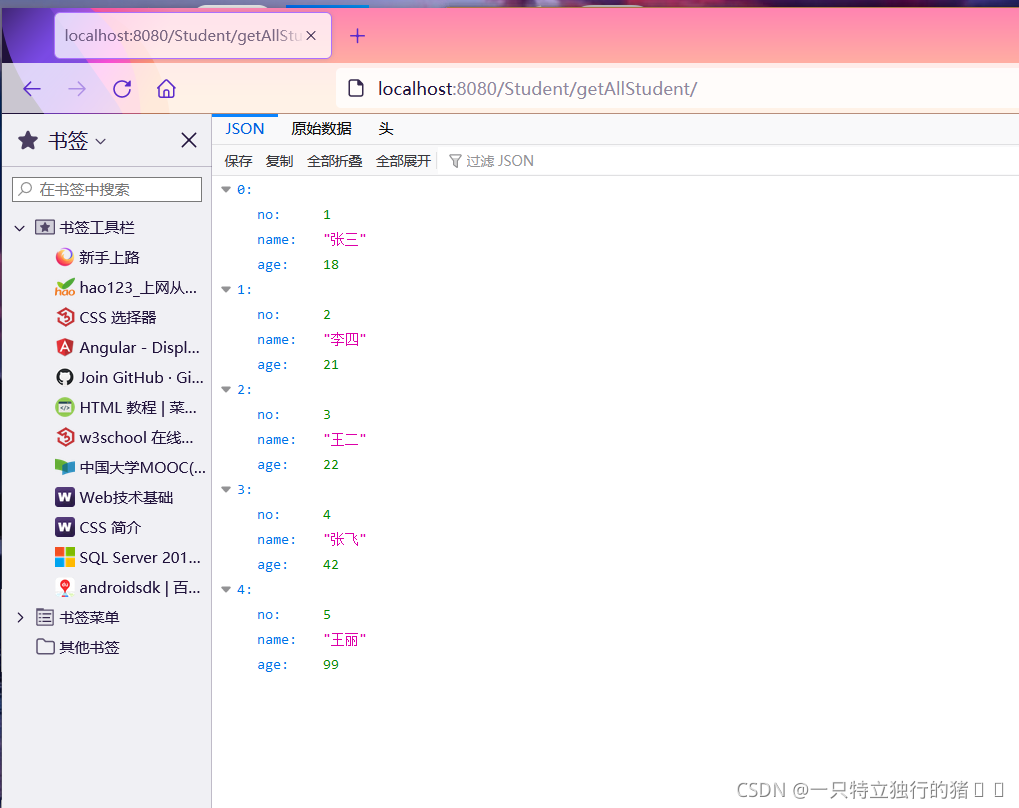Click 全部展开 to expand all

click(x=403, y=161)
